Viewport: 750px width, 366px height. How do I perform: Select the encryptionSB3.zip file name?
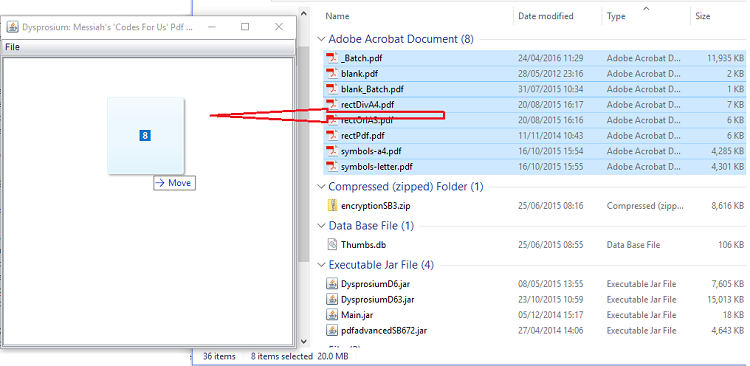pos(375,206)
